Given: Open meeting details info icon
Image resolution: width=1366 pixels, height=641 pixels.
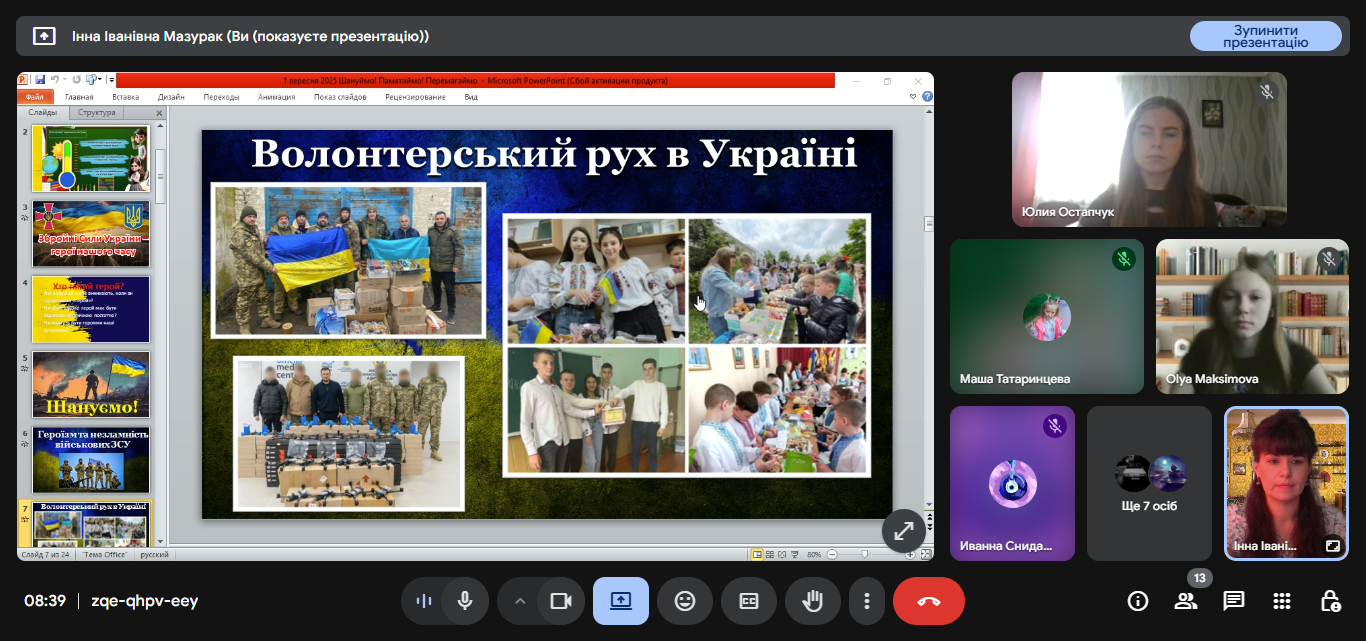Looking at the screenshot, I should [1137, 601].
